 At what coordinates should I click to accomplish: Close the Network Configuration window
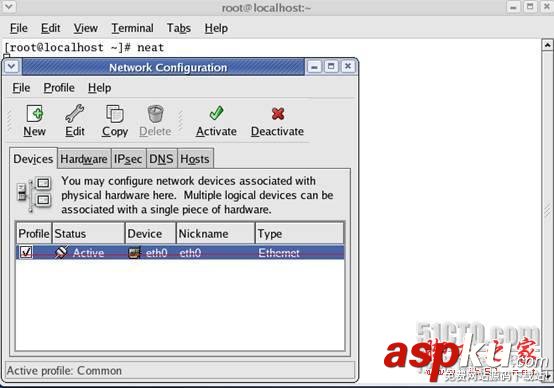tap(348, 66)
